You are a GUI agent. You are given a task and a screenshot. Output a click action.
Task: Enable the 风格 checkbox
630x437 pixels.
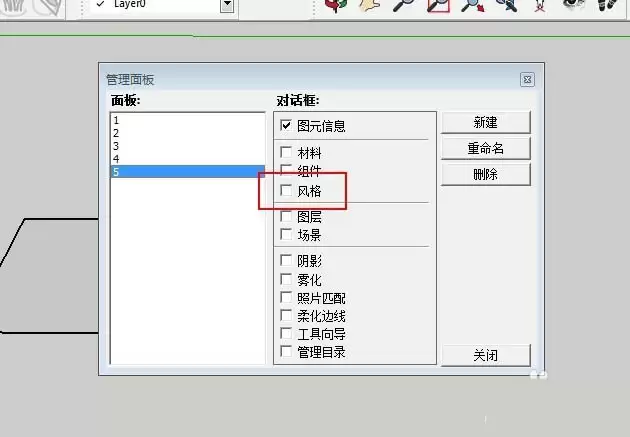(287, 190)
